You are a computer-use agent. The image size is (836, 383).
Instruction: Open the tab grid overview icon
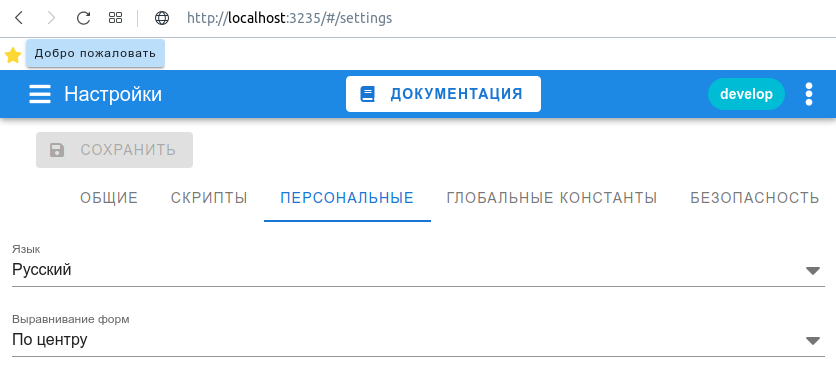coord(115,18)
